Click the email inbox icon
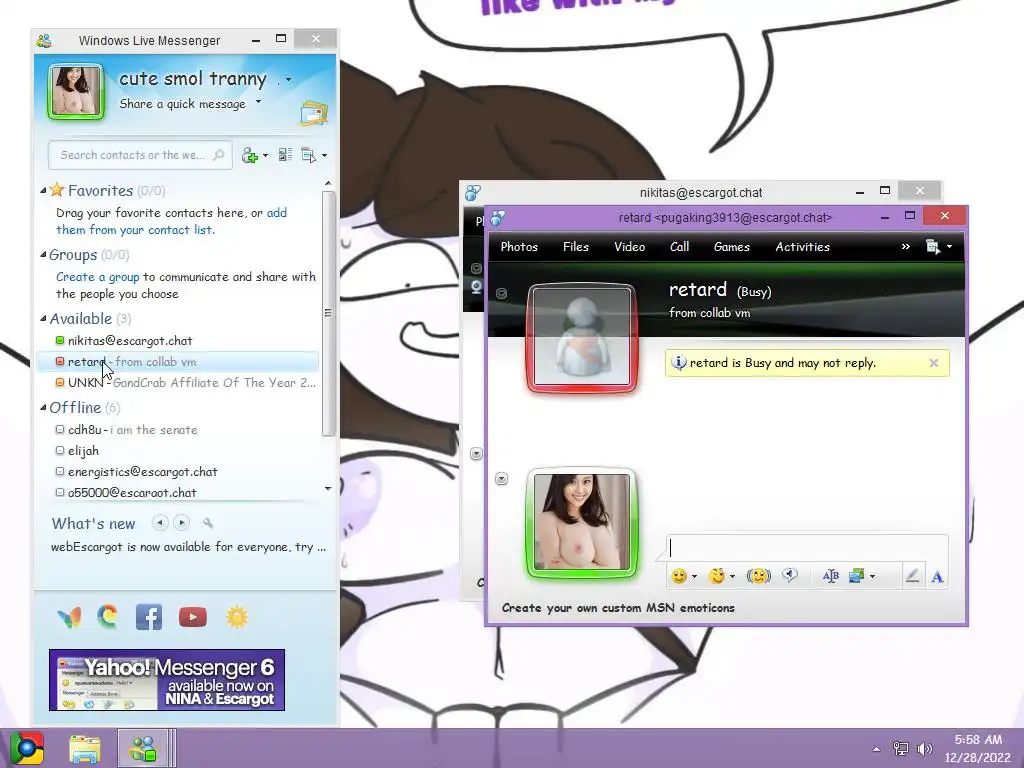1024x768 pixels. (313, 113)
